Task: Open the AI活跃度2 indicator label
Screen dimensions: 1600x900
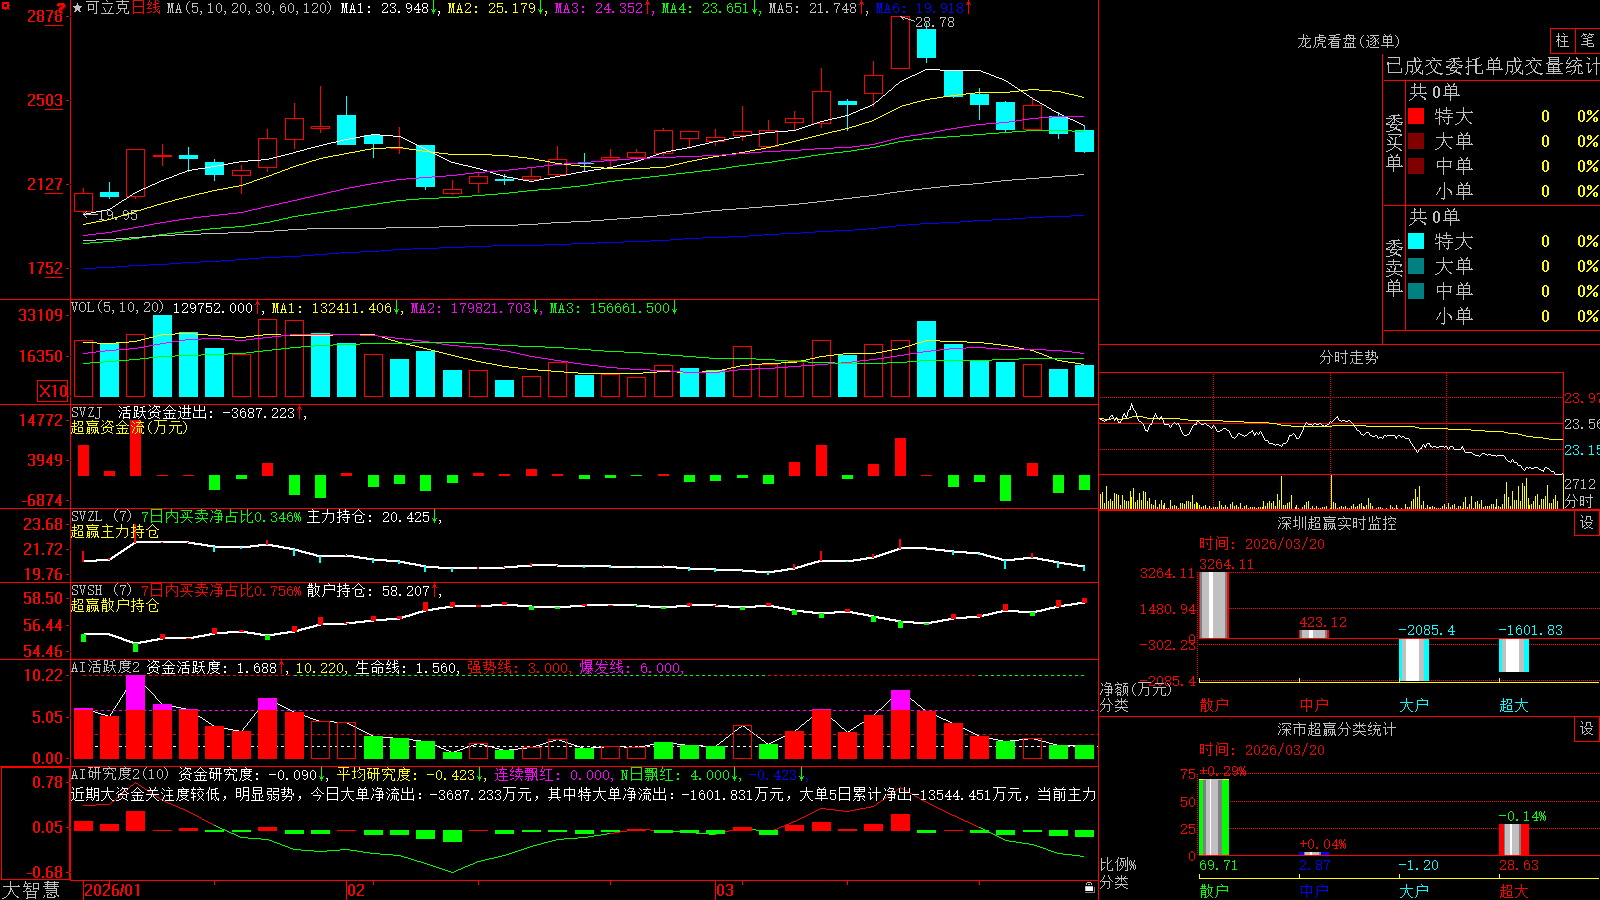Action: pos(105,667)
